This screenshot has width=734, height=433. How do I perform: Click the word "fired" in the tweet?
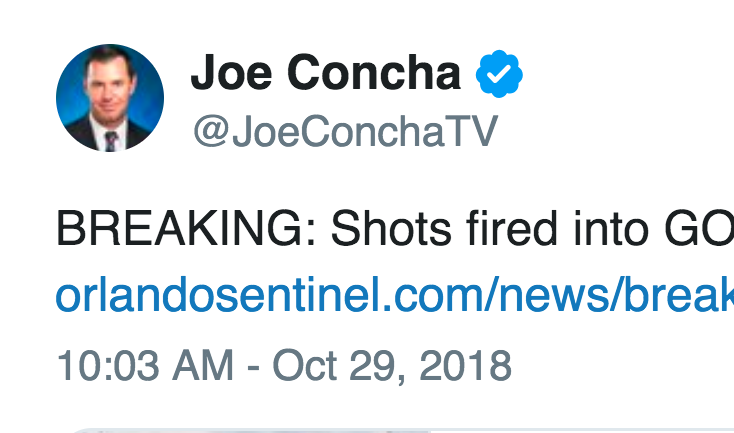pyautogui.click(x=512, y=228)
